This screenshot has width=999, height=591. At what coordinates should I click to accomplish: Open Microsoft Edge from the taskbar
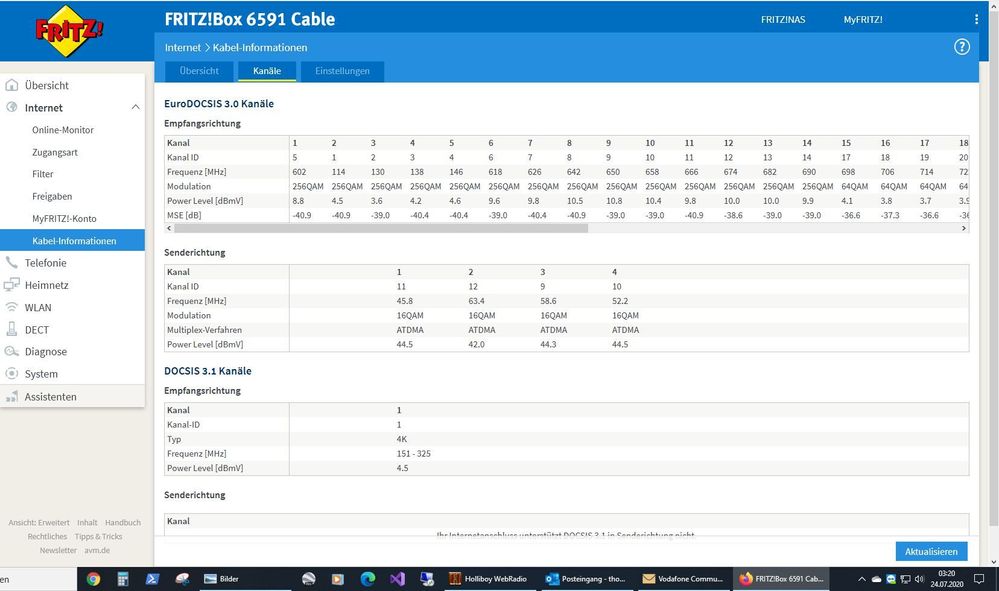pyautogui.click(x=368, y=579)
